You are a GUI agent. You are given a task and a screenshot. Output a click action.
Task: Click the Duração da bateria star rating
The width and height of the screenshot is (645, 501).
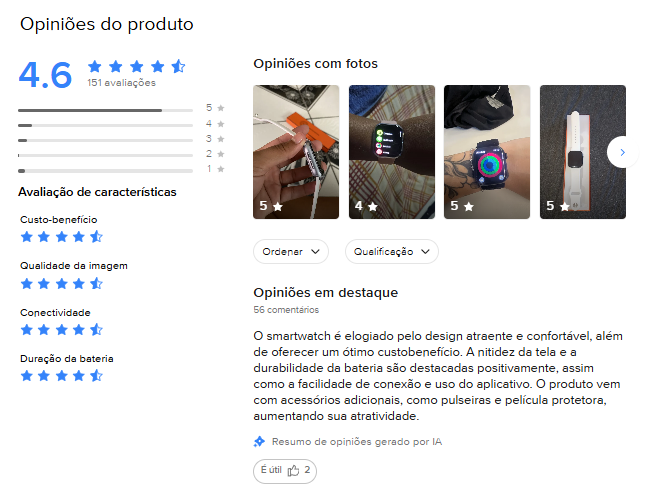click(62, 376)
